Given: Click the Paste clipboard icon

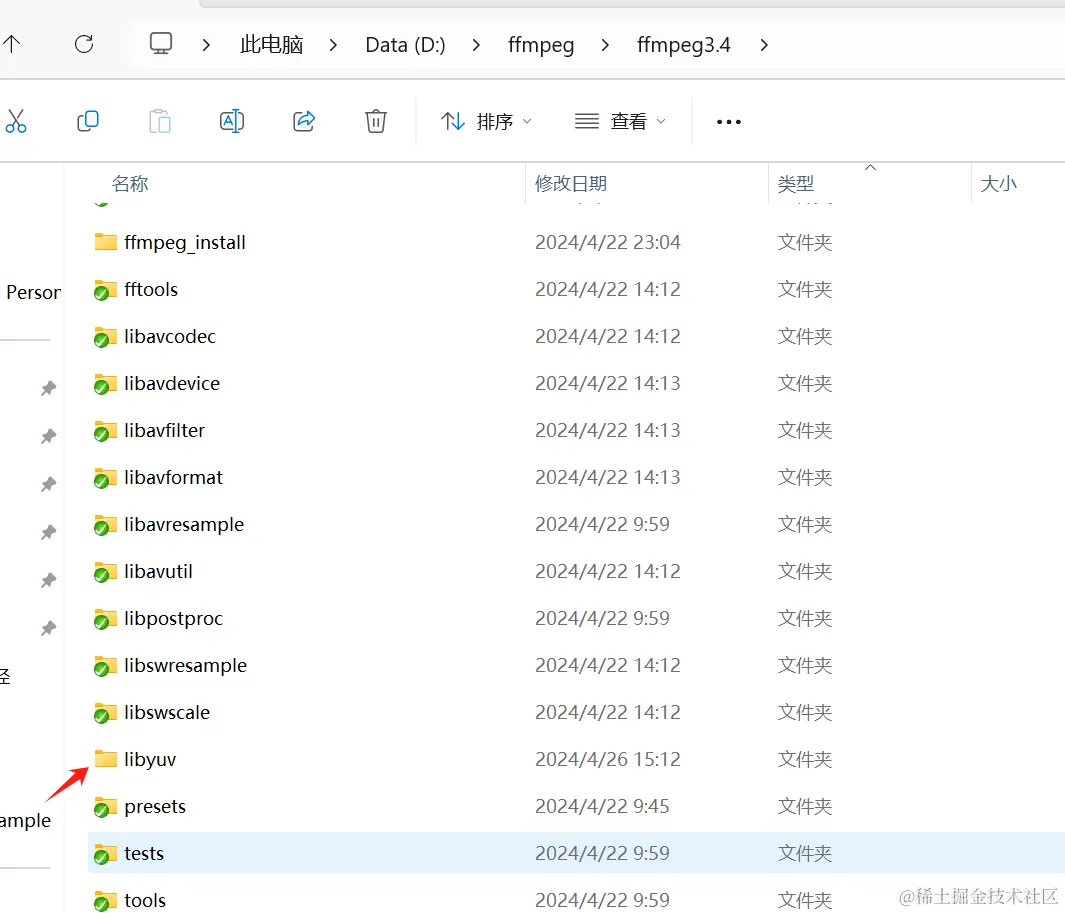Looking at the screenshot, I should (x=160, y=121).
